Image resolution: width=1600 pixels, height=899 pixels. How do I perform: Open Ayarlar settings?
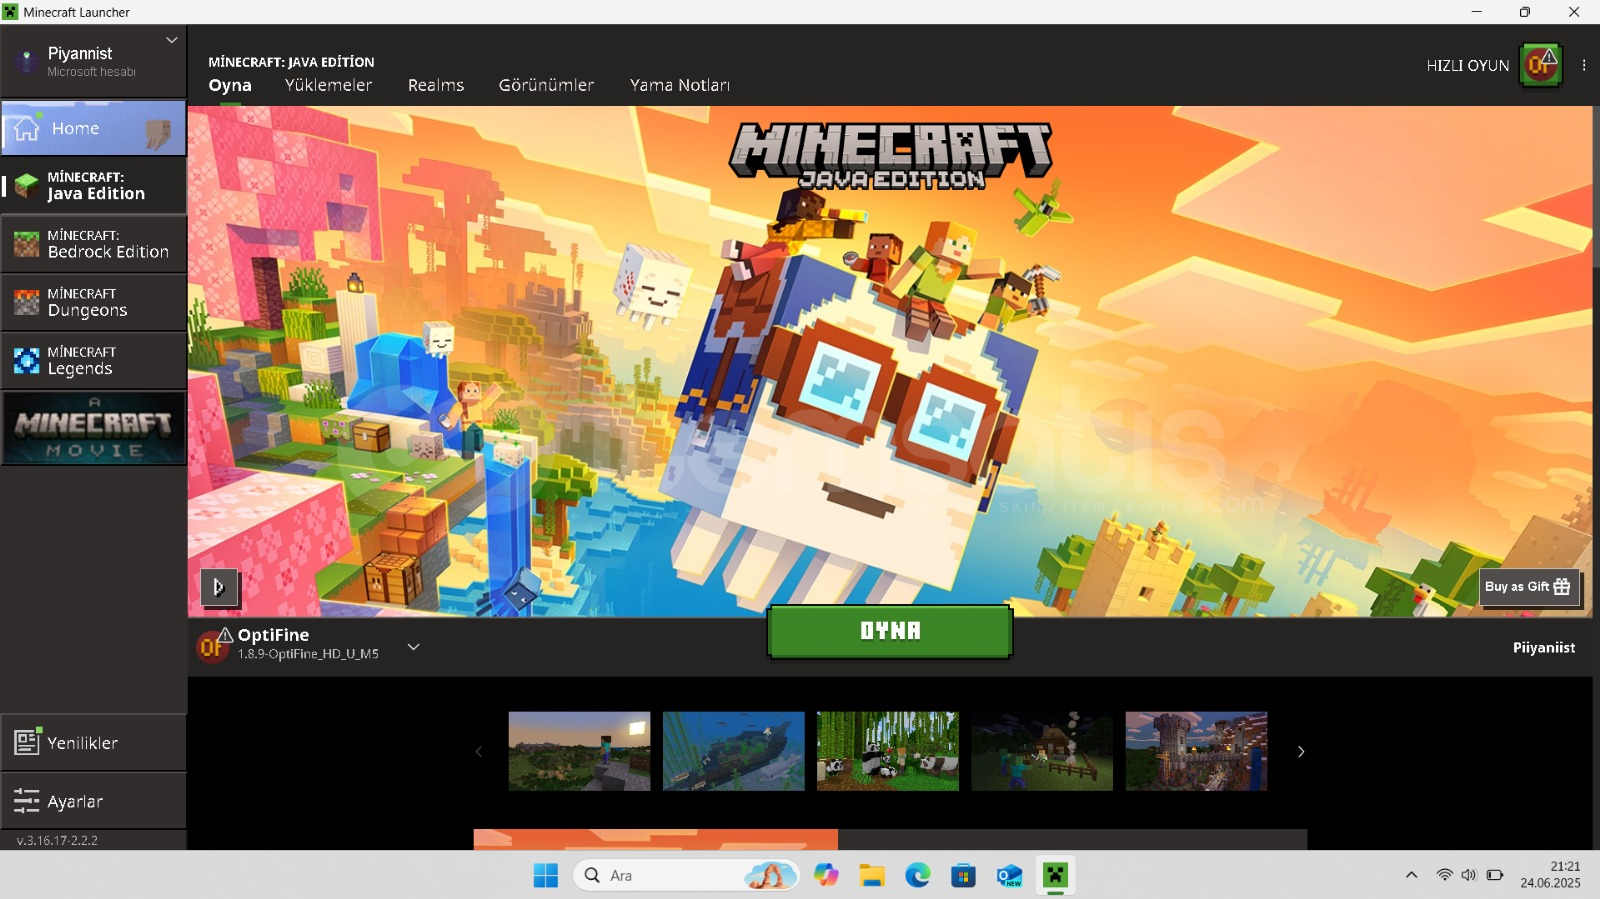tap(93, 801)
